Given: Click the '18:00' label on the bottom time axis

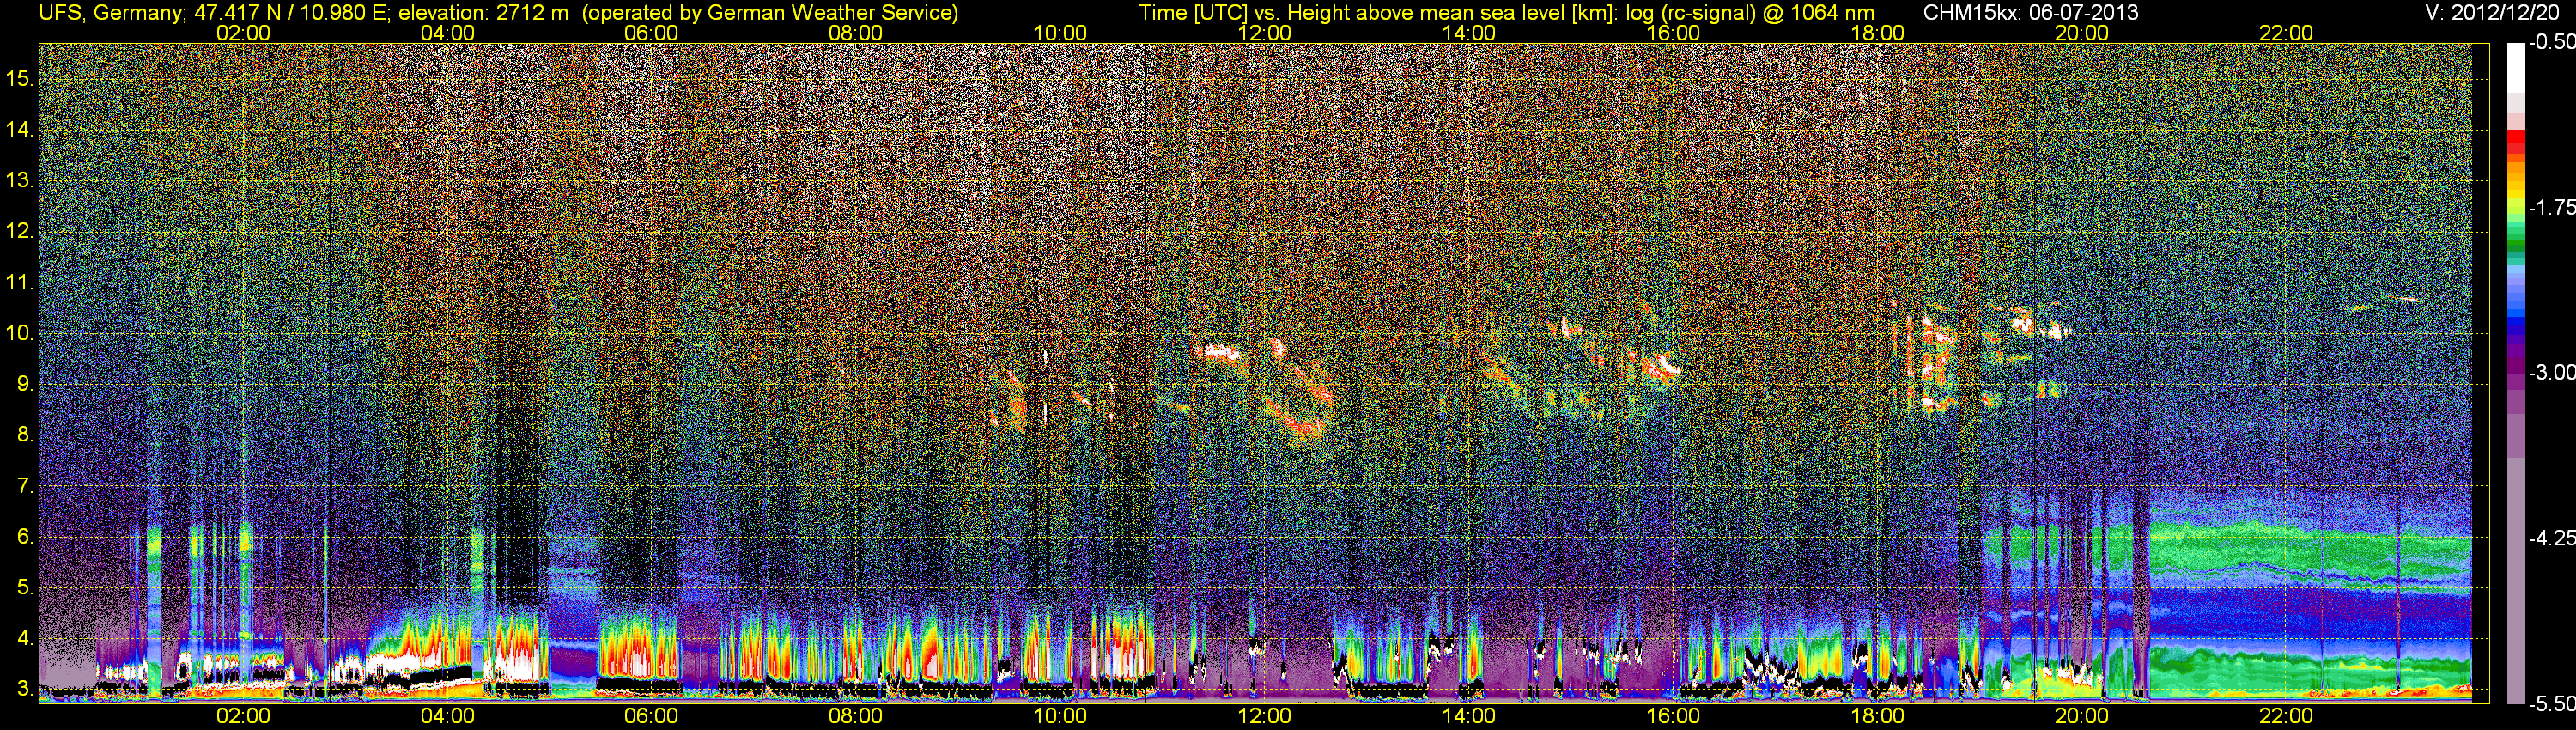Looking at the screenshot, I should tap(1877, 716).
